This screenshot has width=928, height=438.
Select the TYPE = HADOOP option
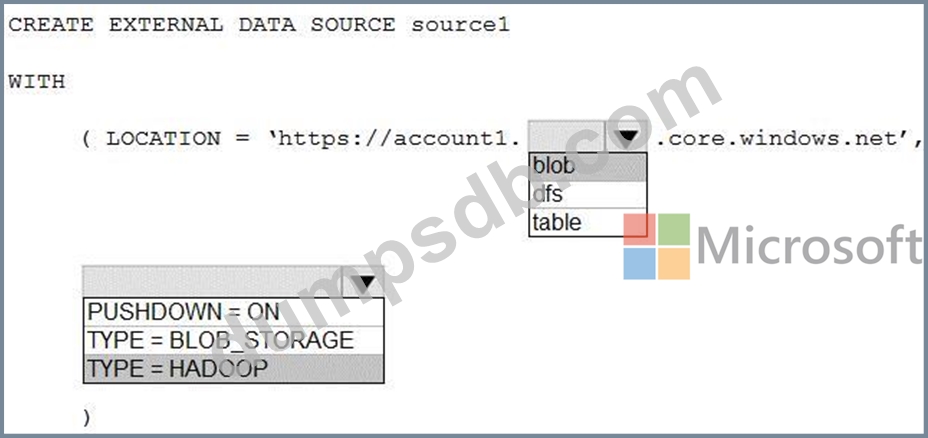[x=233, y=368]
